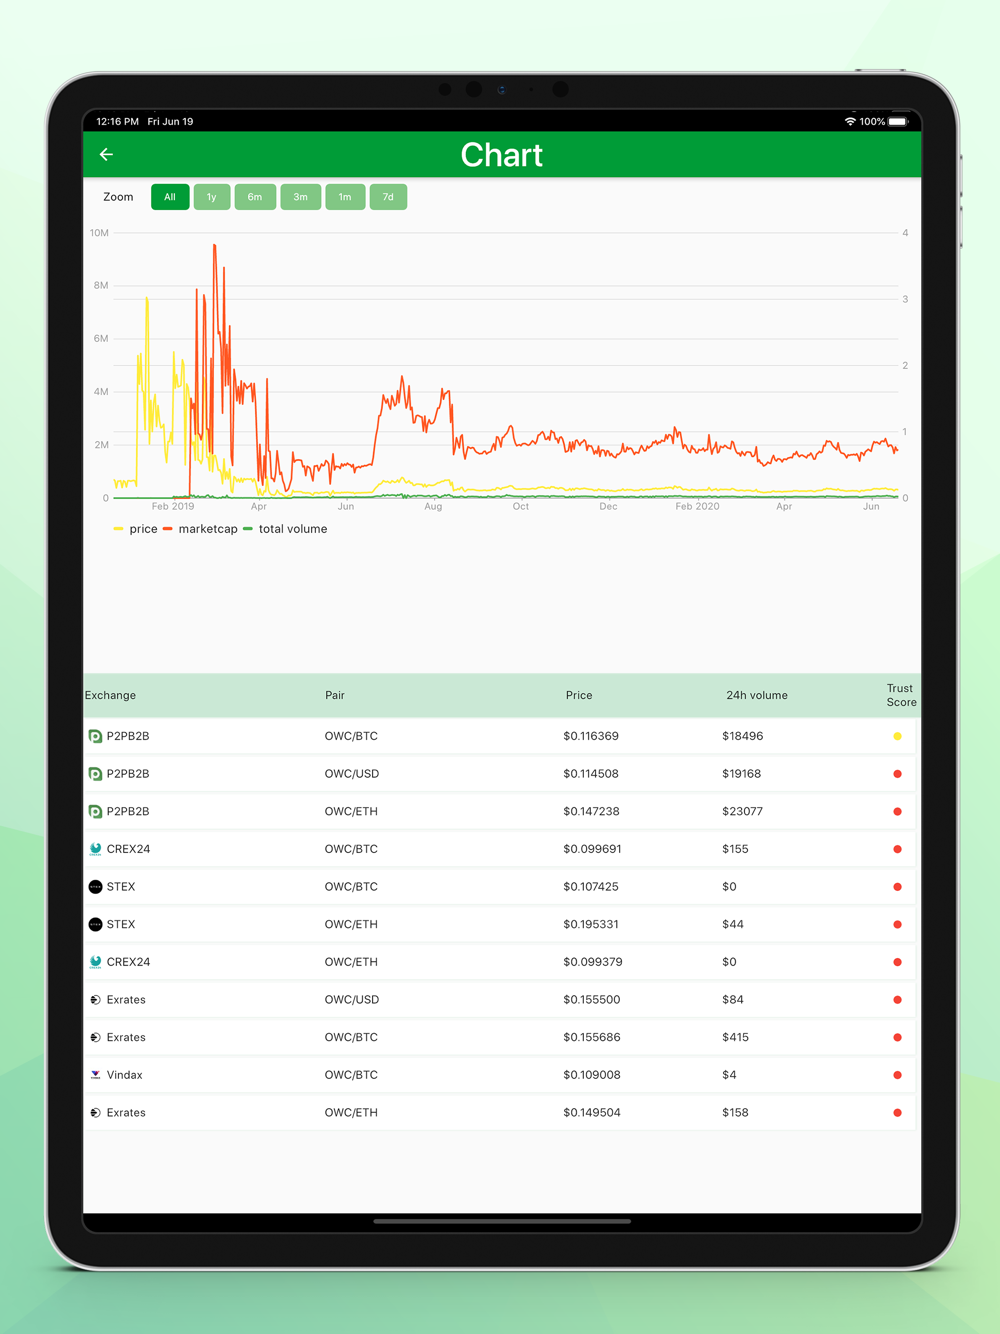Click the 12:16 PM clock in the status bar
The height and width of the screenshot is (1334, 1000).
point(117,121)
